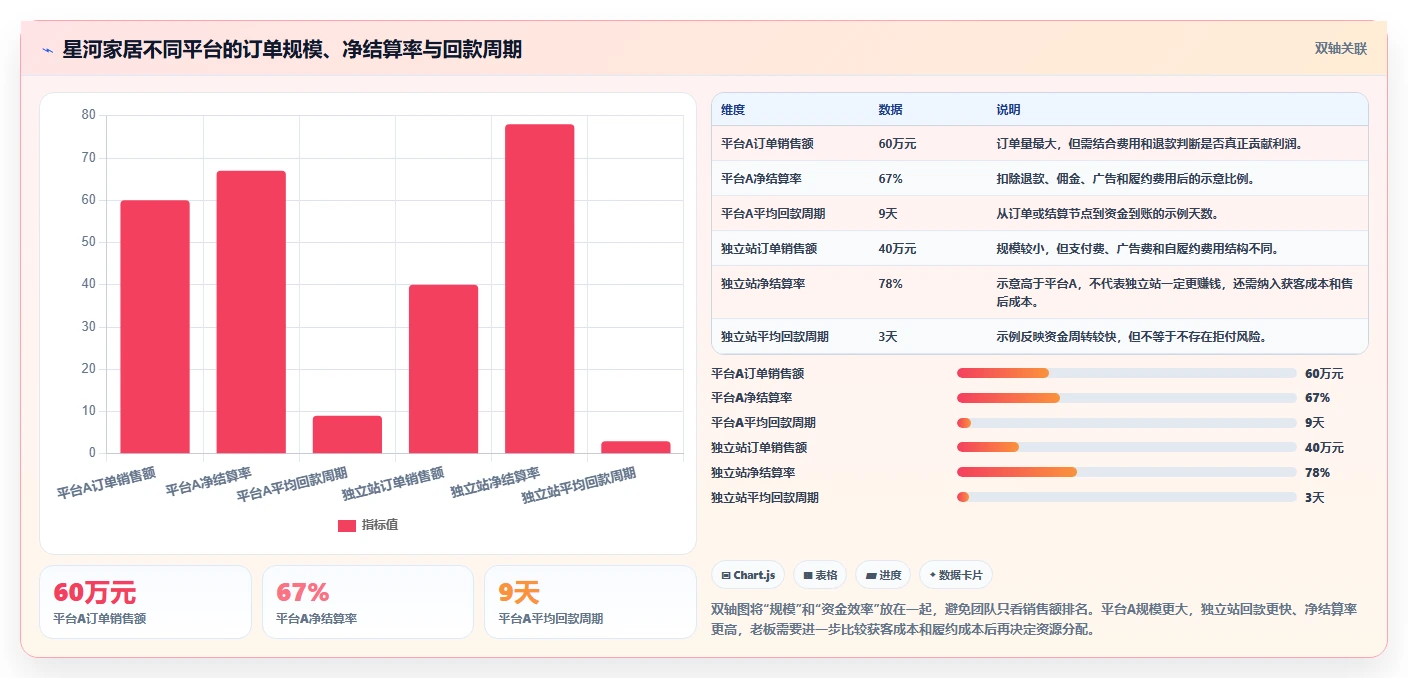
Task: Click table cell 独立站平均回款周期
Action: (775, 337)
